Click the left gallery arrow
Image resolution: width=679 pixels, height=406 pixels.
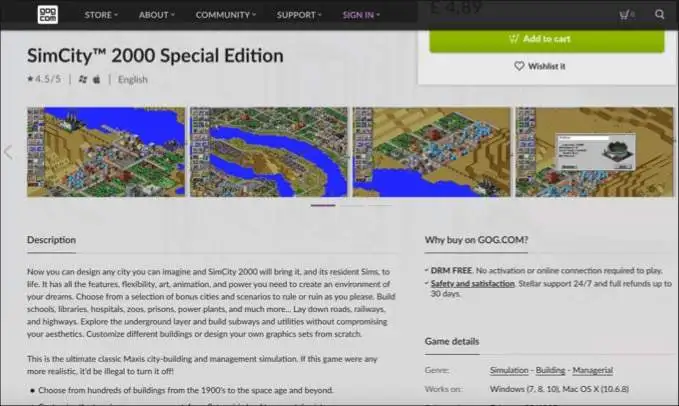click(8, 152)
